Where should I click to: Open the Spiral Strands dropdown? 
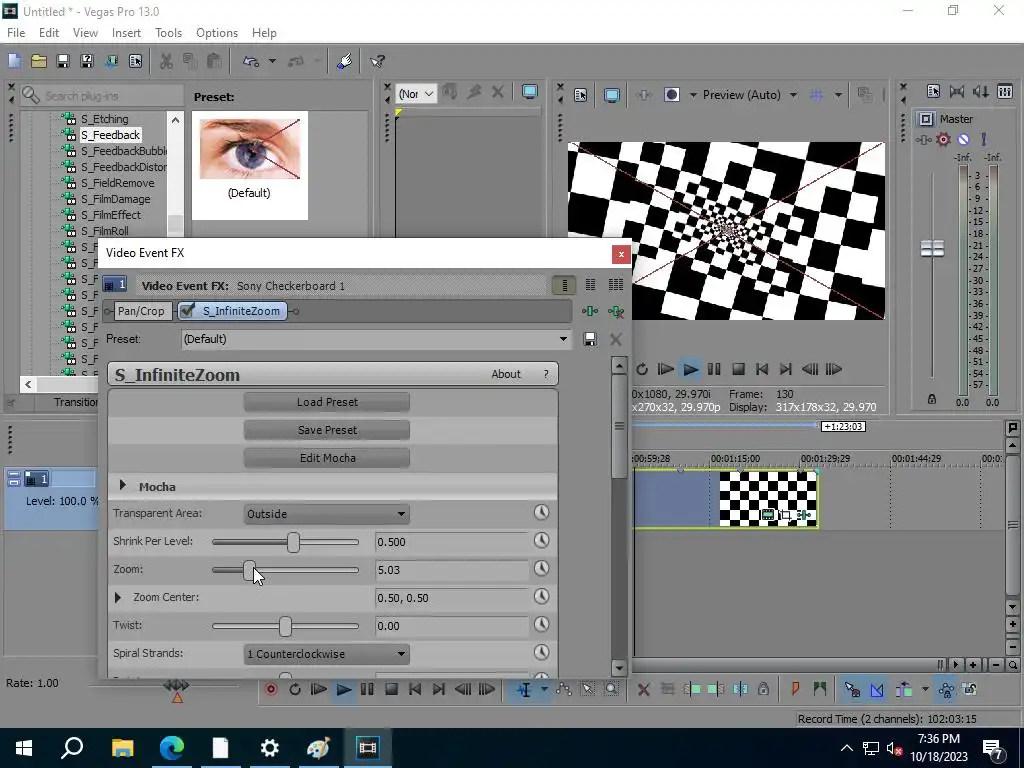tap(327, 654)
